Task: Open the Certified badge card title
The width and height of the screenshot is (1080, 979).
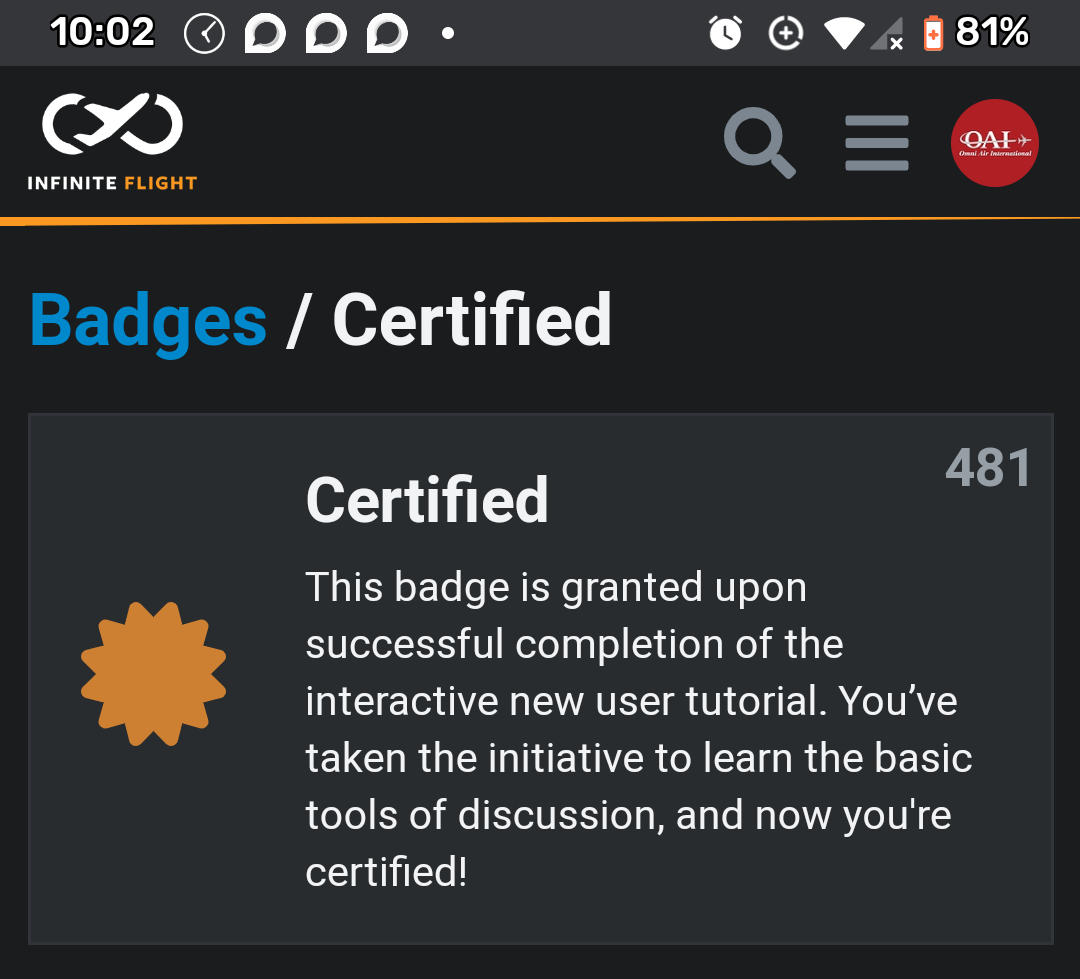Action: 427,499
